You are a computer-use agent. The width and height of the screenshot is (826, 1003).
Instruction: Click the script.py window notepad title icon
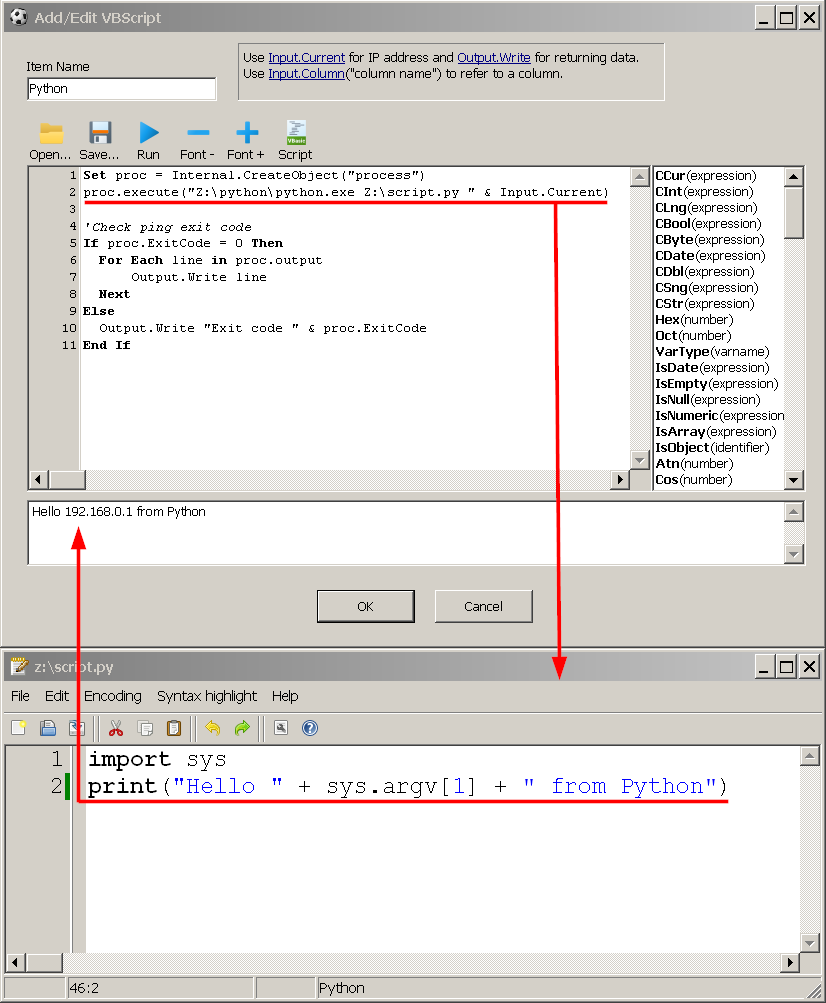pos(19,667)
